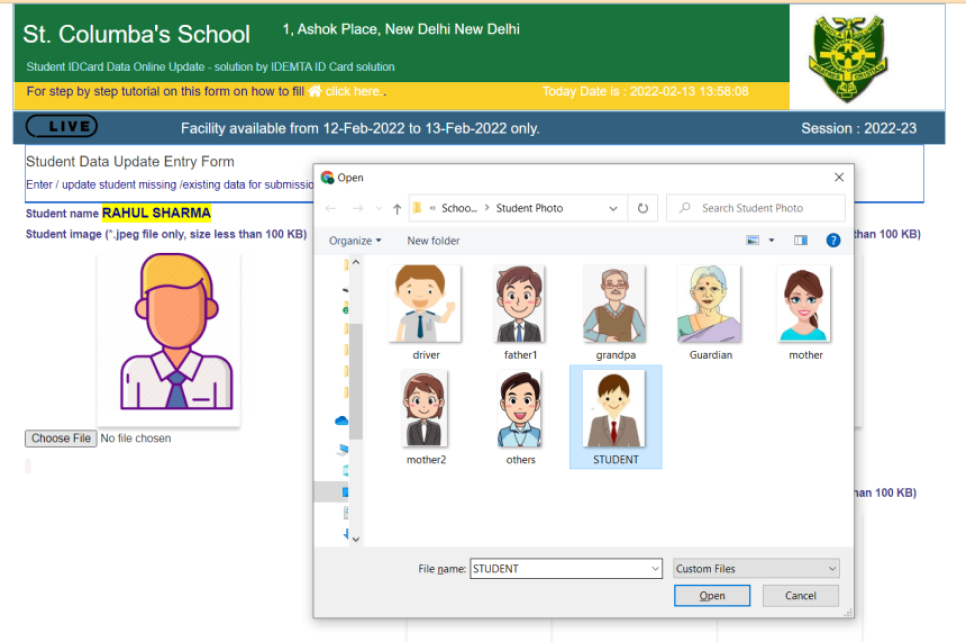This screenshot has width=966, height=642.
Task: Toggle the preview pane icon
Action: point(800,241)
